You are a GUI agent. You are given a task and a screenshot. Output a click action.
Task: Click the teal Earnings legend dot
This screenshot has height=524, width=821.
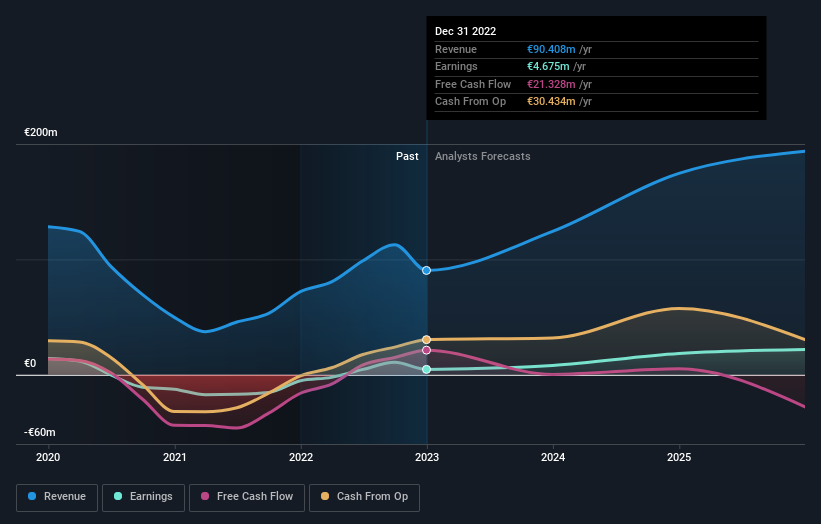118,496
